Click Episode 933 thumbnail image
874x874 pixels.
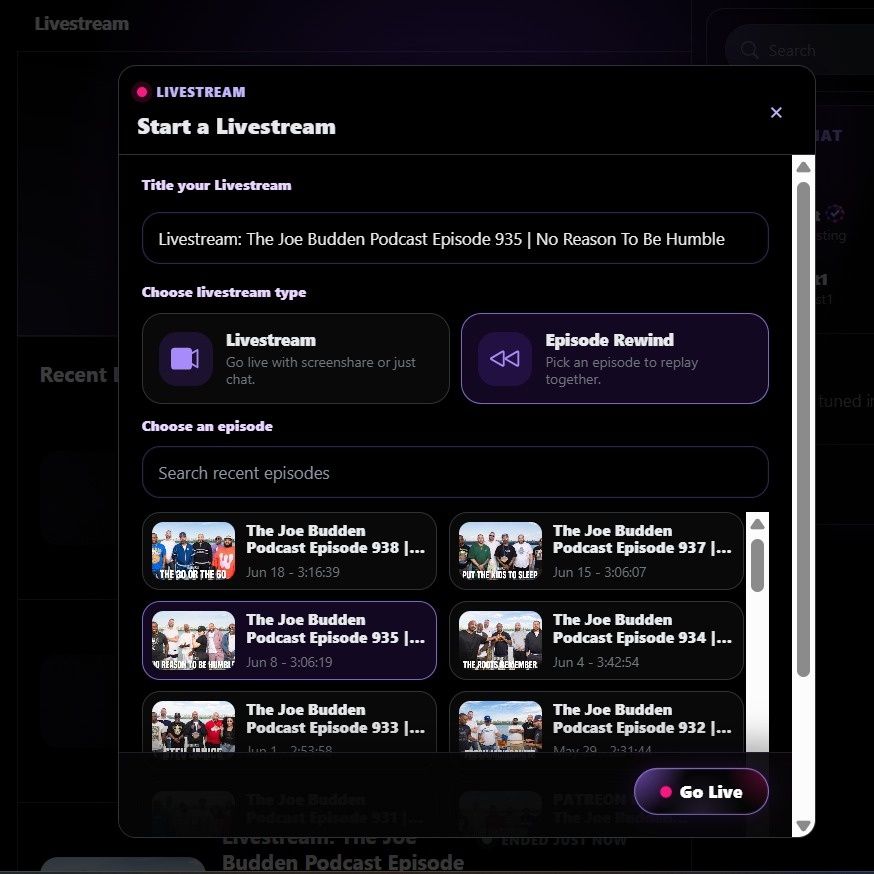[x=193, y=726]
